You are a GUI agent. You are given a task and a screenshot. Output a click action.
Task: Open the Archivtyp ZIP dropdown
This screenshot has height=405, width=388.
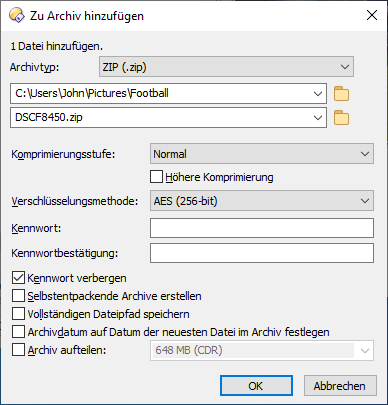point(226,67)
